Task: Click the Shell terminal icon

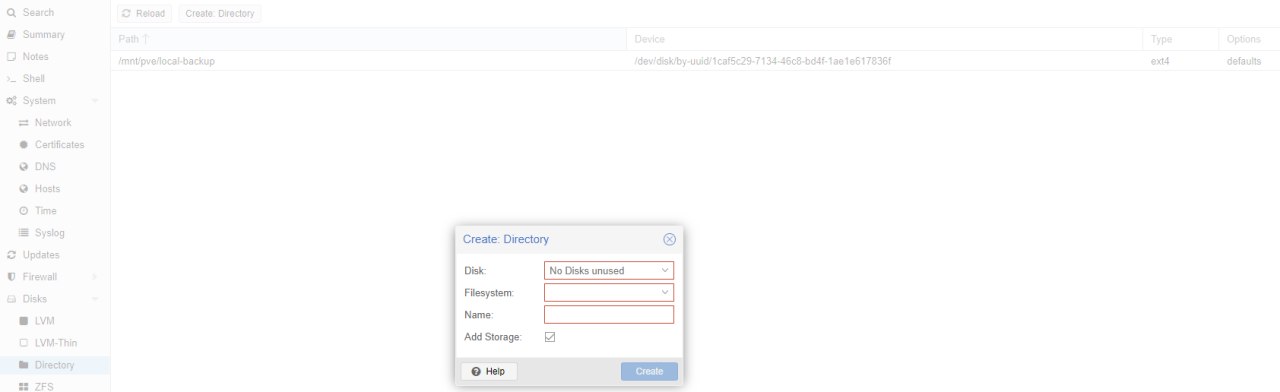Action: coord(11,79)
